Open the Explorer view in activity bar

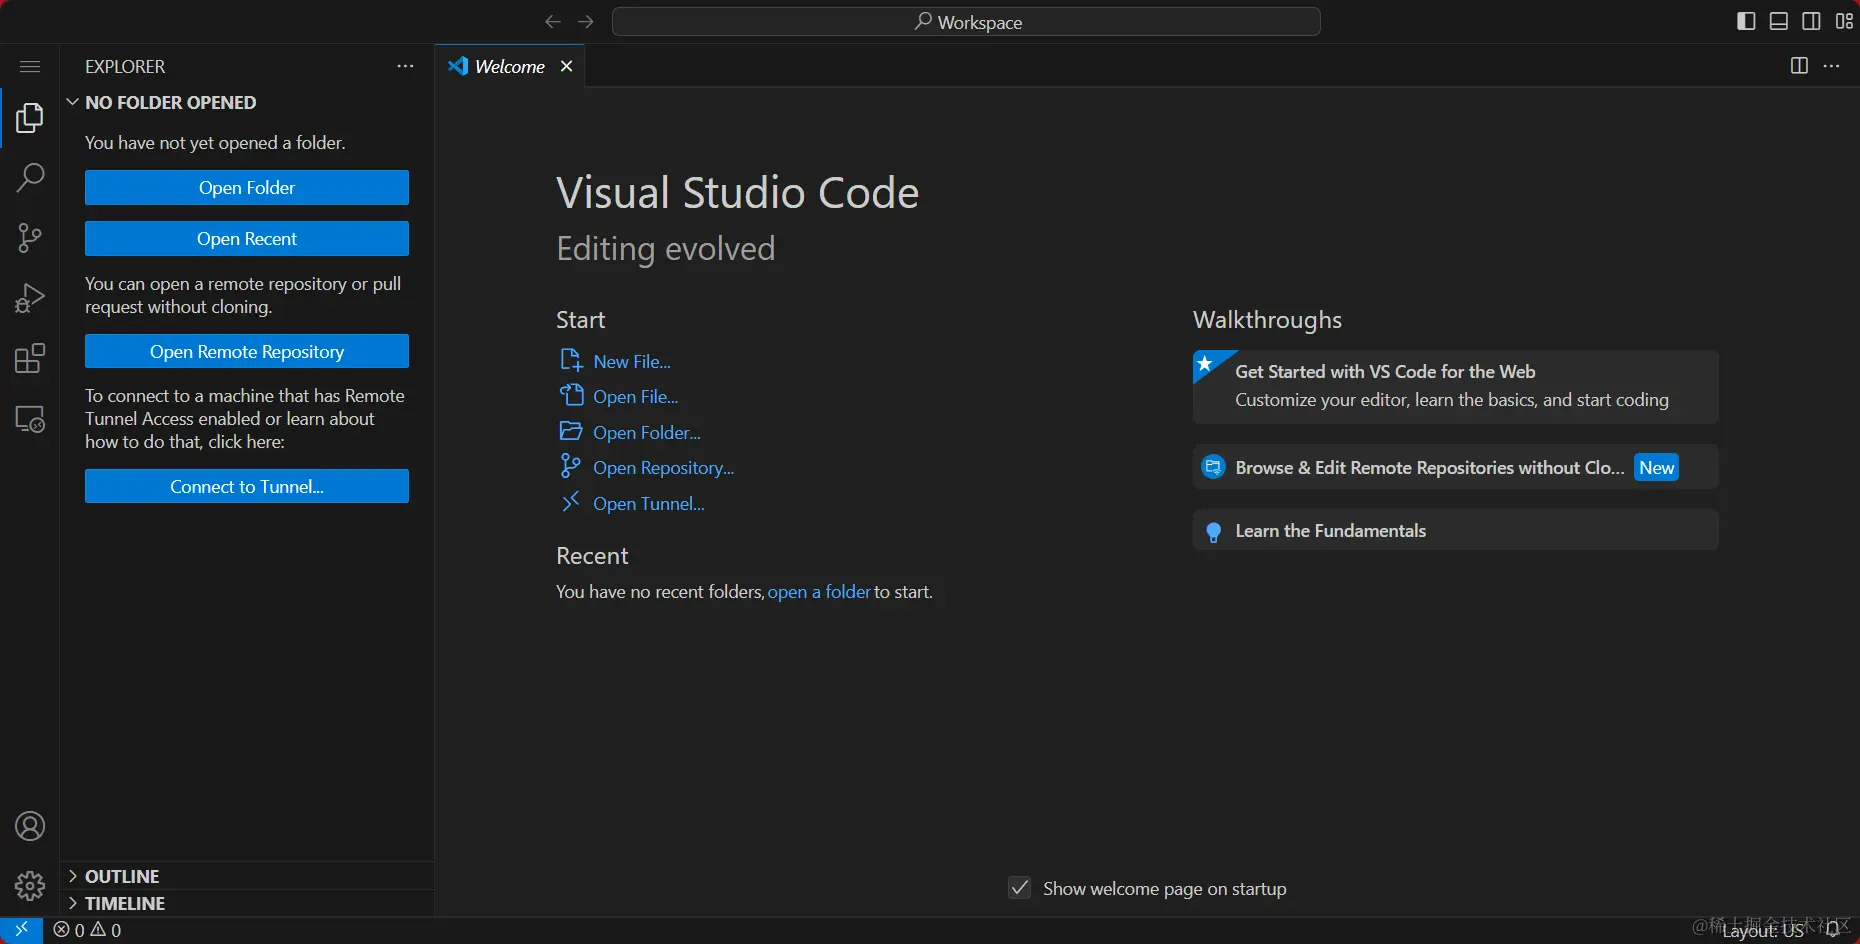coord(30,118)
